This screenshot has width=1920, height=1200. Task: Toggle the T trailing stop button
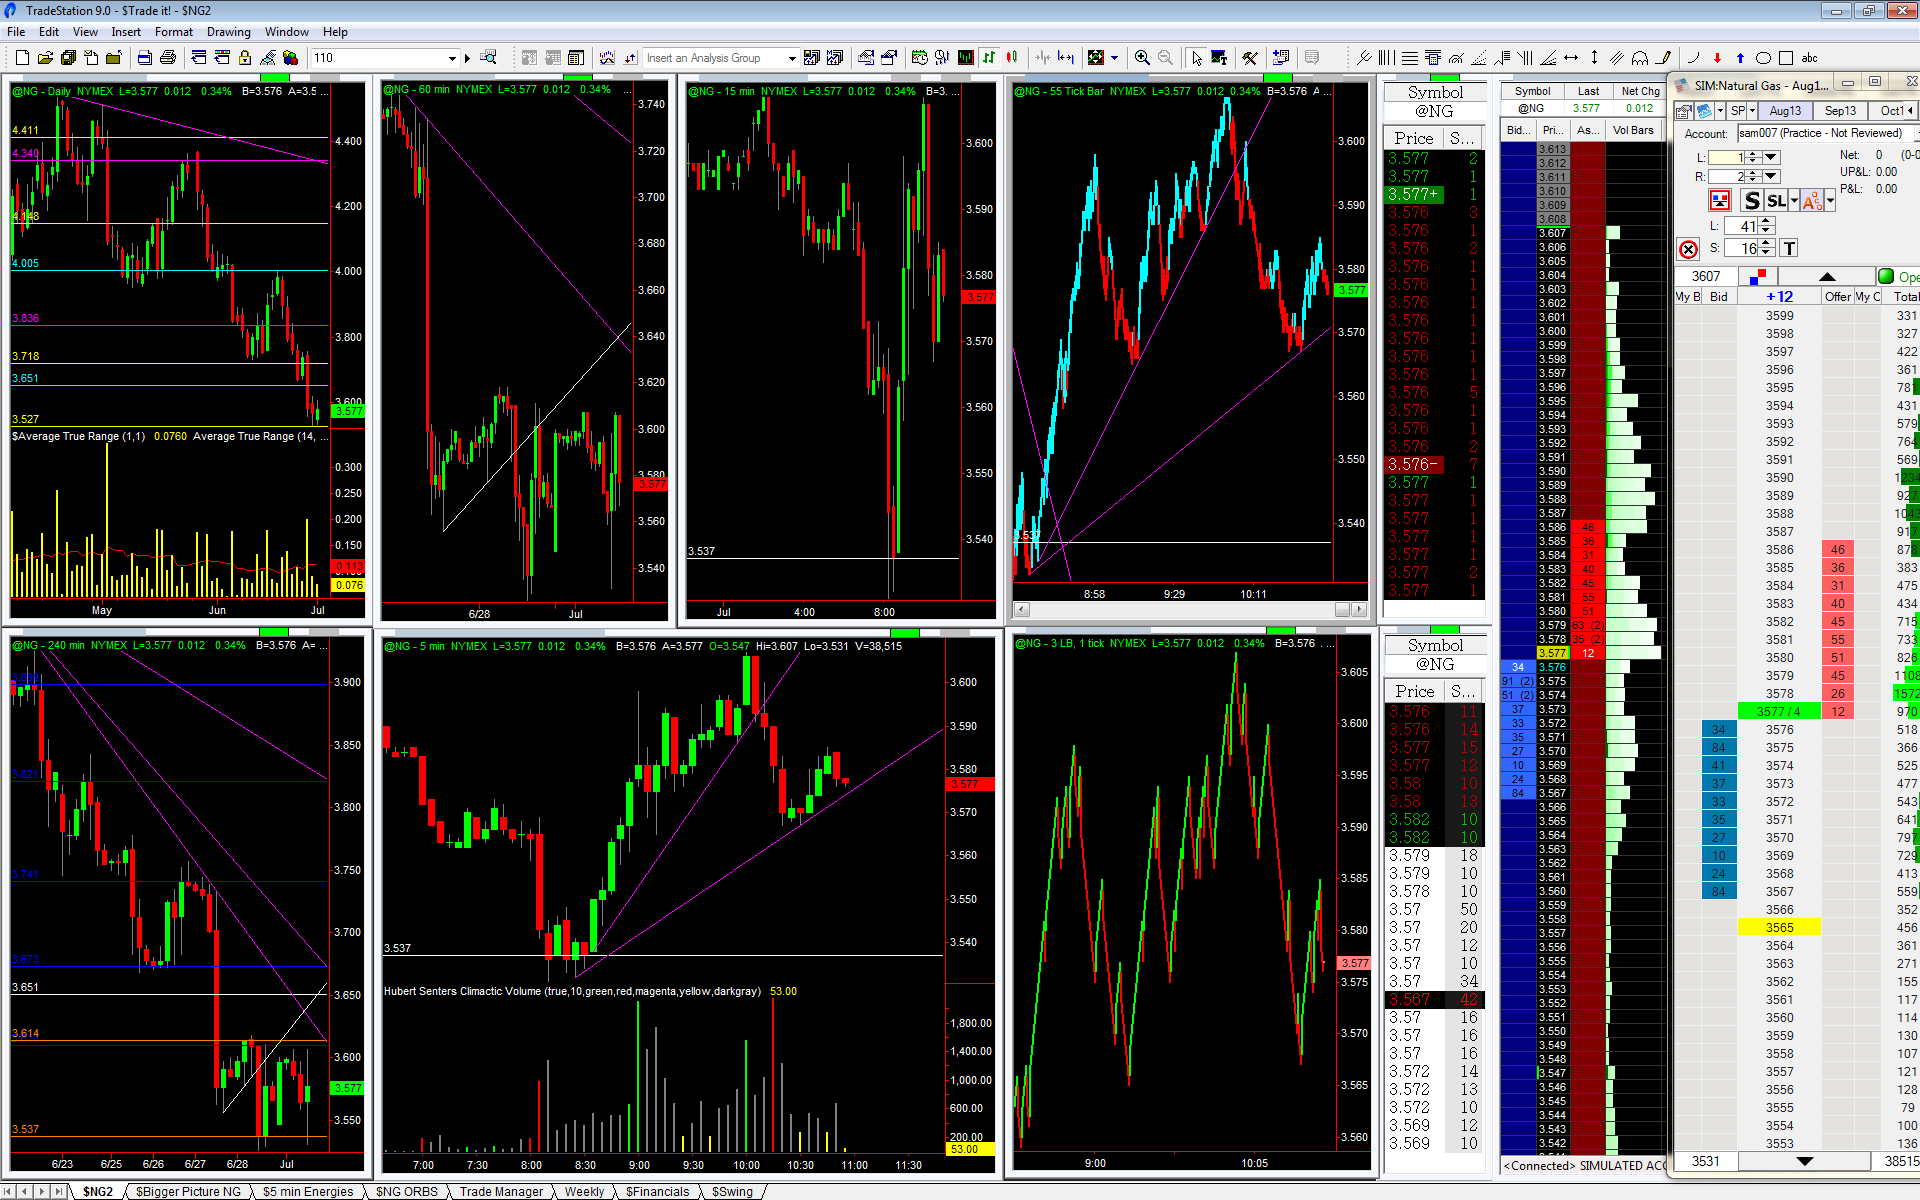[x=1789, y=249]
